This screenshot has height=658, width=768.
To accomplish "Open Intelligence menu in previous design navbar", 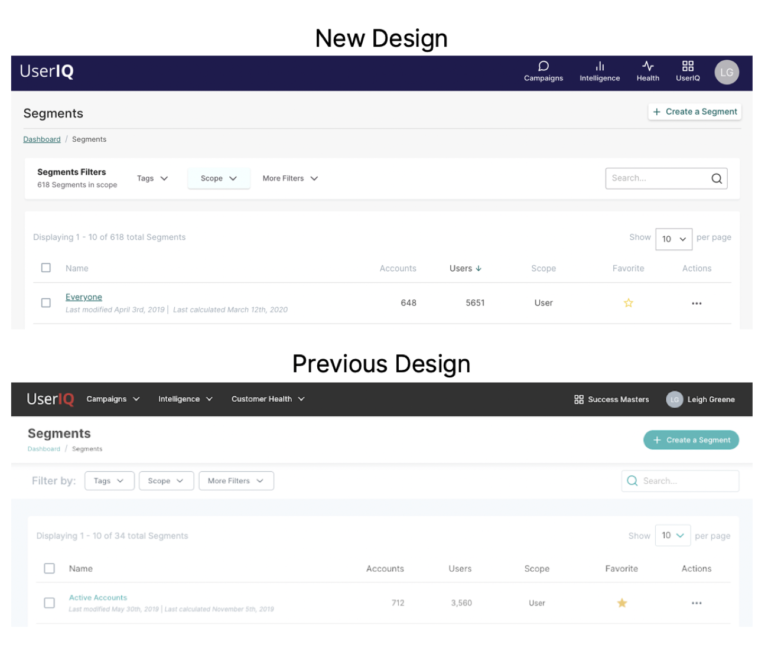I will point(185,399).
